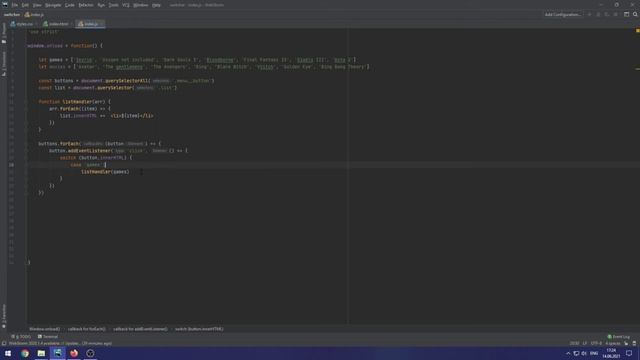This screenshot has width=640, height=360.
Task: Click the network icon in system tray
Action: [x=576, y=353]
